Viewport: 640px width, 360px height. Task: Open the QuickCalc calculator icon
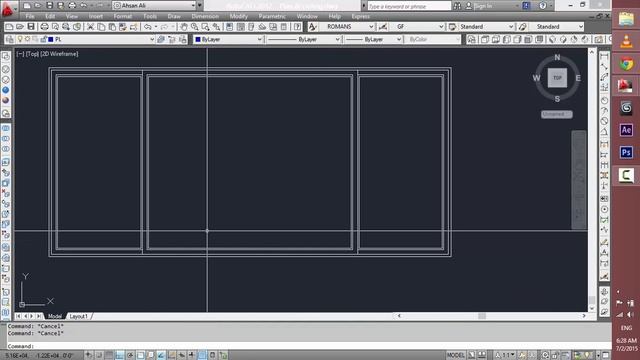[284, 27]
